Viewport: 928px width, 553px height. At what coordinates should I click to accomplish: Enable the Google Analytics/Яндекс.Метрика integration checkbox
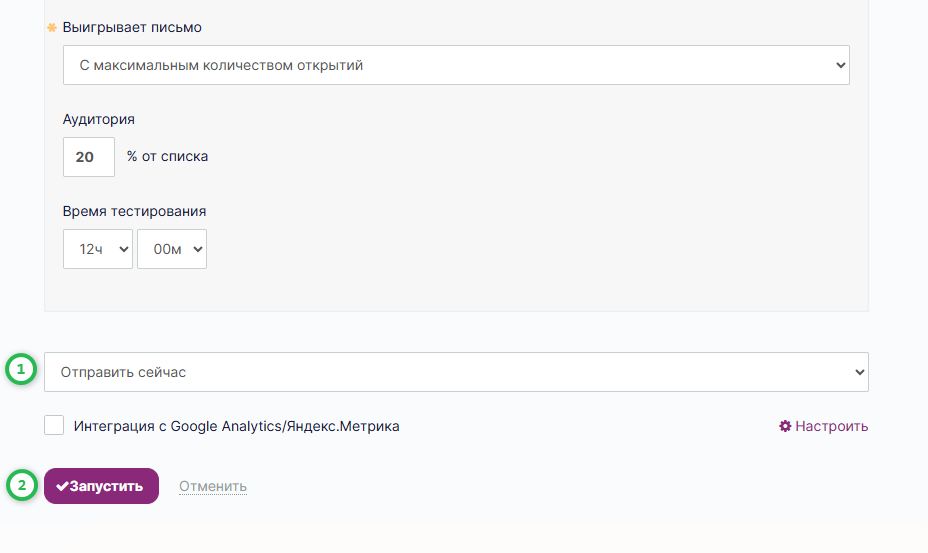54,426
